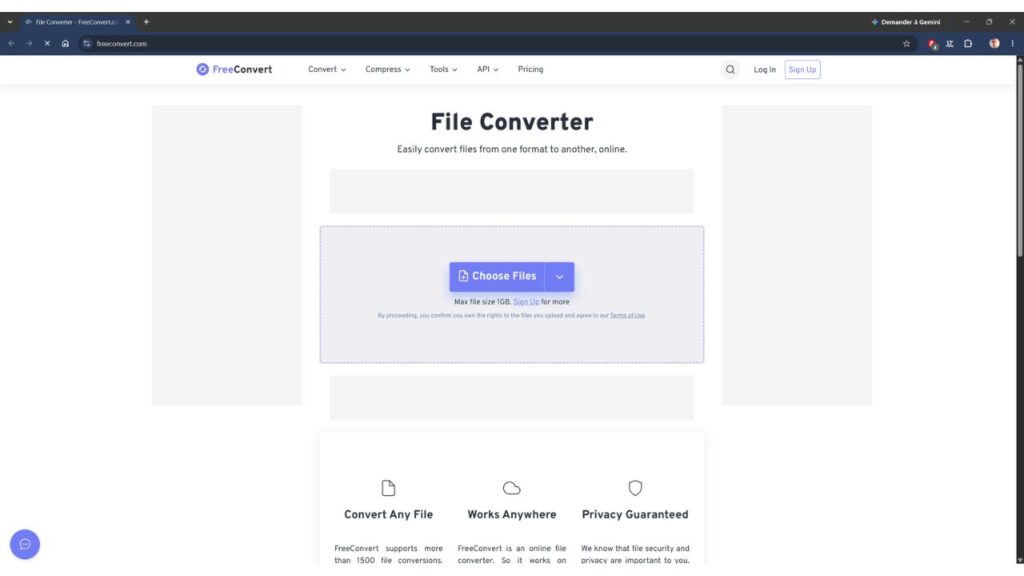Open the Choose Files source dropdown arrow
Screen dimensions: 1024x576
coord(560,276)
